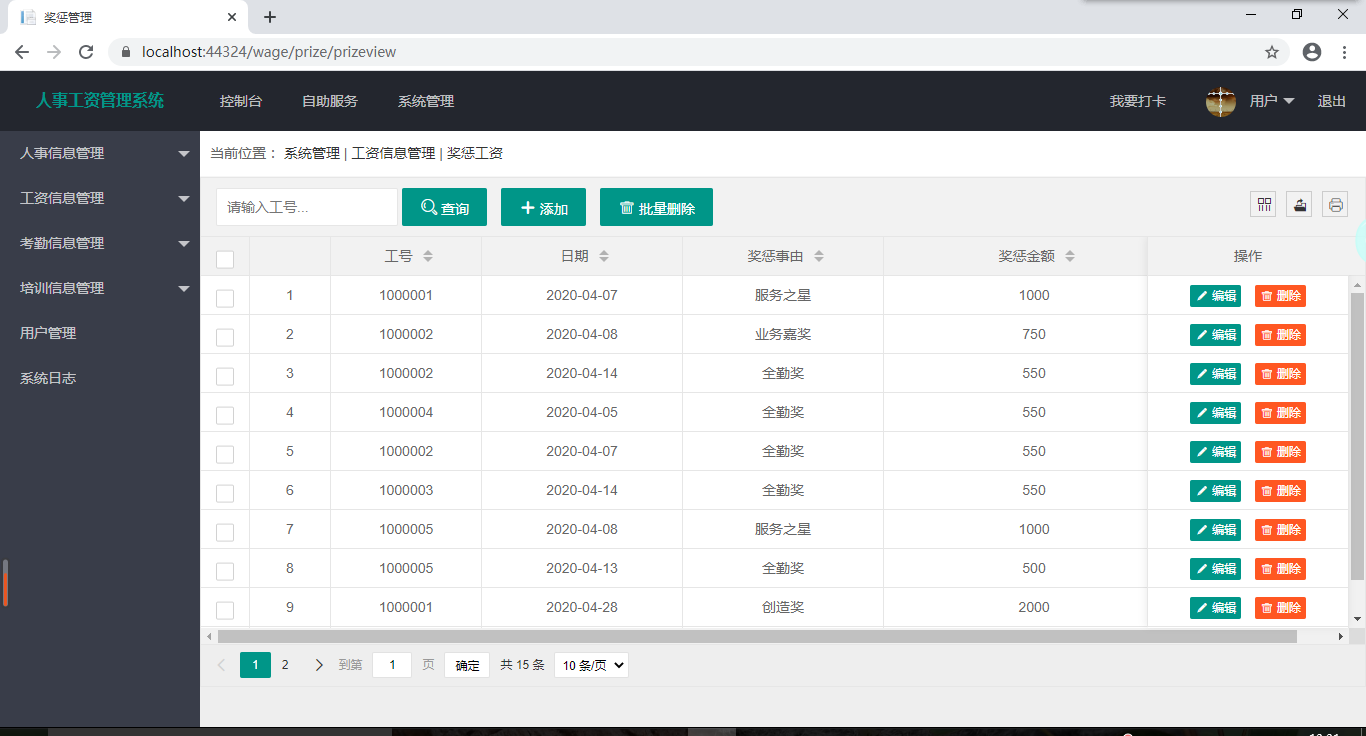This screenshot has height=736, width=1366.
Task: Check the checkbox for row 3
Action: click(x=225, y=376)
